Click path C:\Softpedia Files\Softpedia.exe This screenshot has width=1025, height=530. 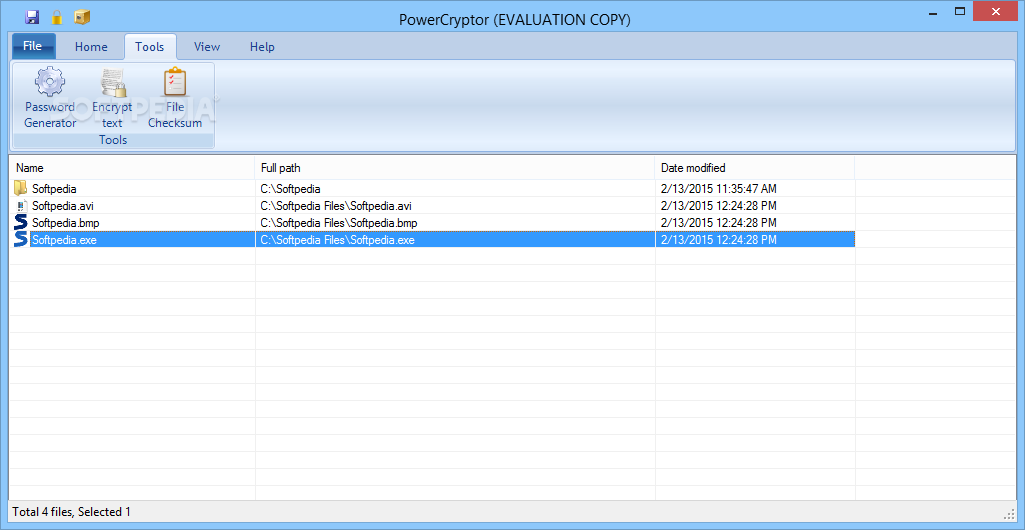337,240
